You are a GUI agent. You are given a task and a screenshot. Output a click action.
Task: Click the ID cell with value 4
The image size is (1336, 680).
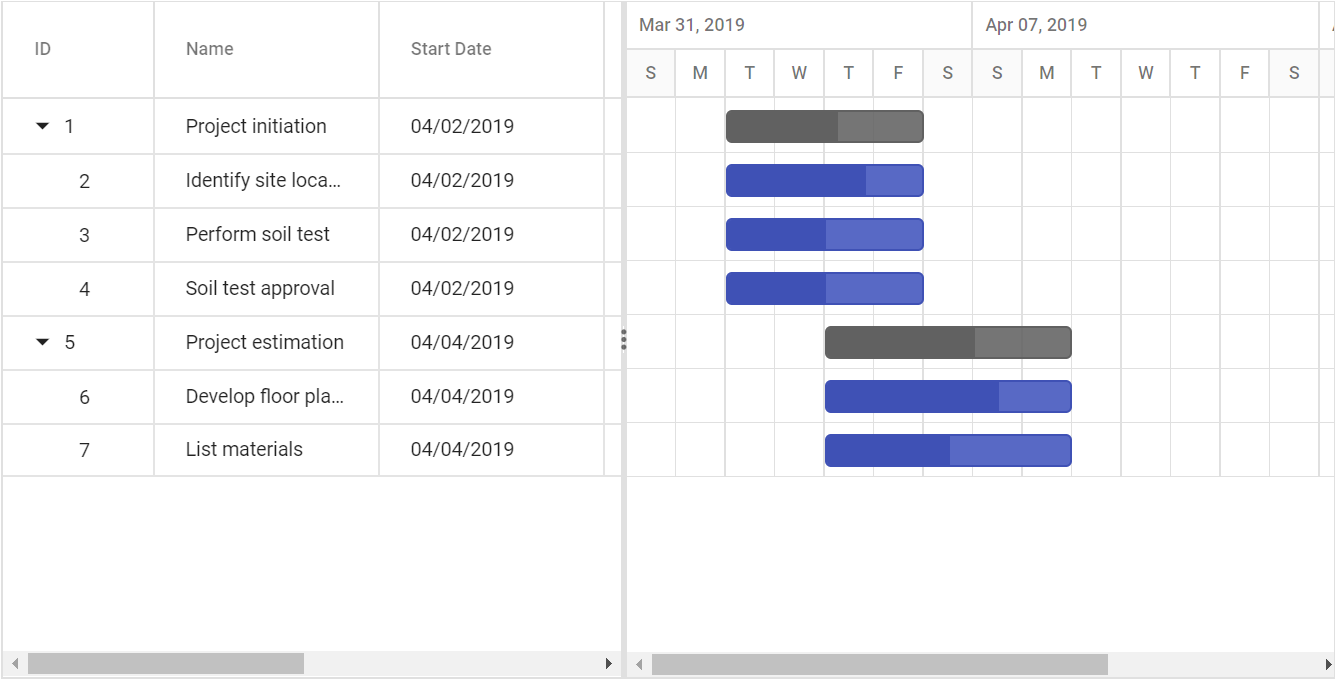tap(78, 288)
